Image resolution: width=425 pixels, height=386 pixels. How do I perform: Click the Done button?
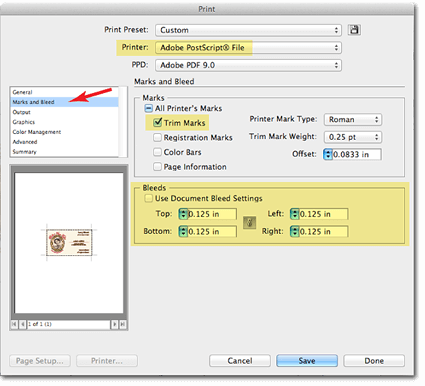tap(374, 361)
